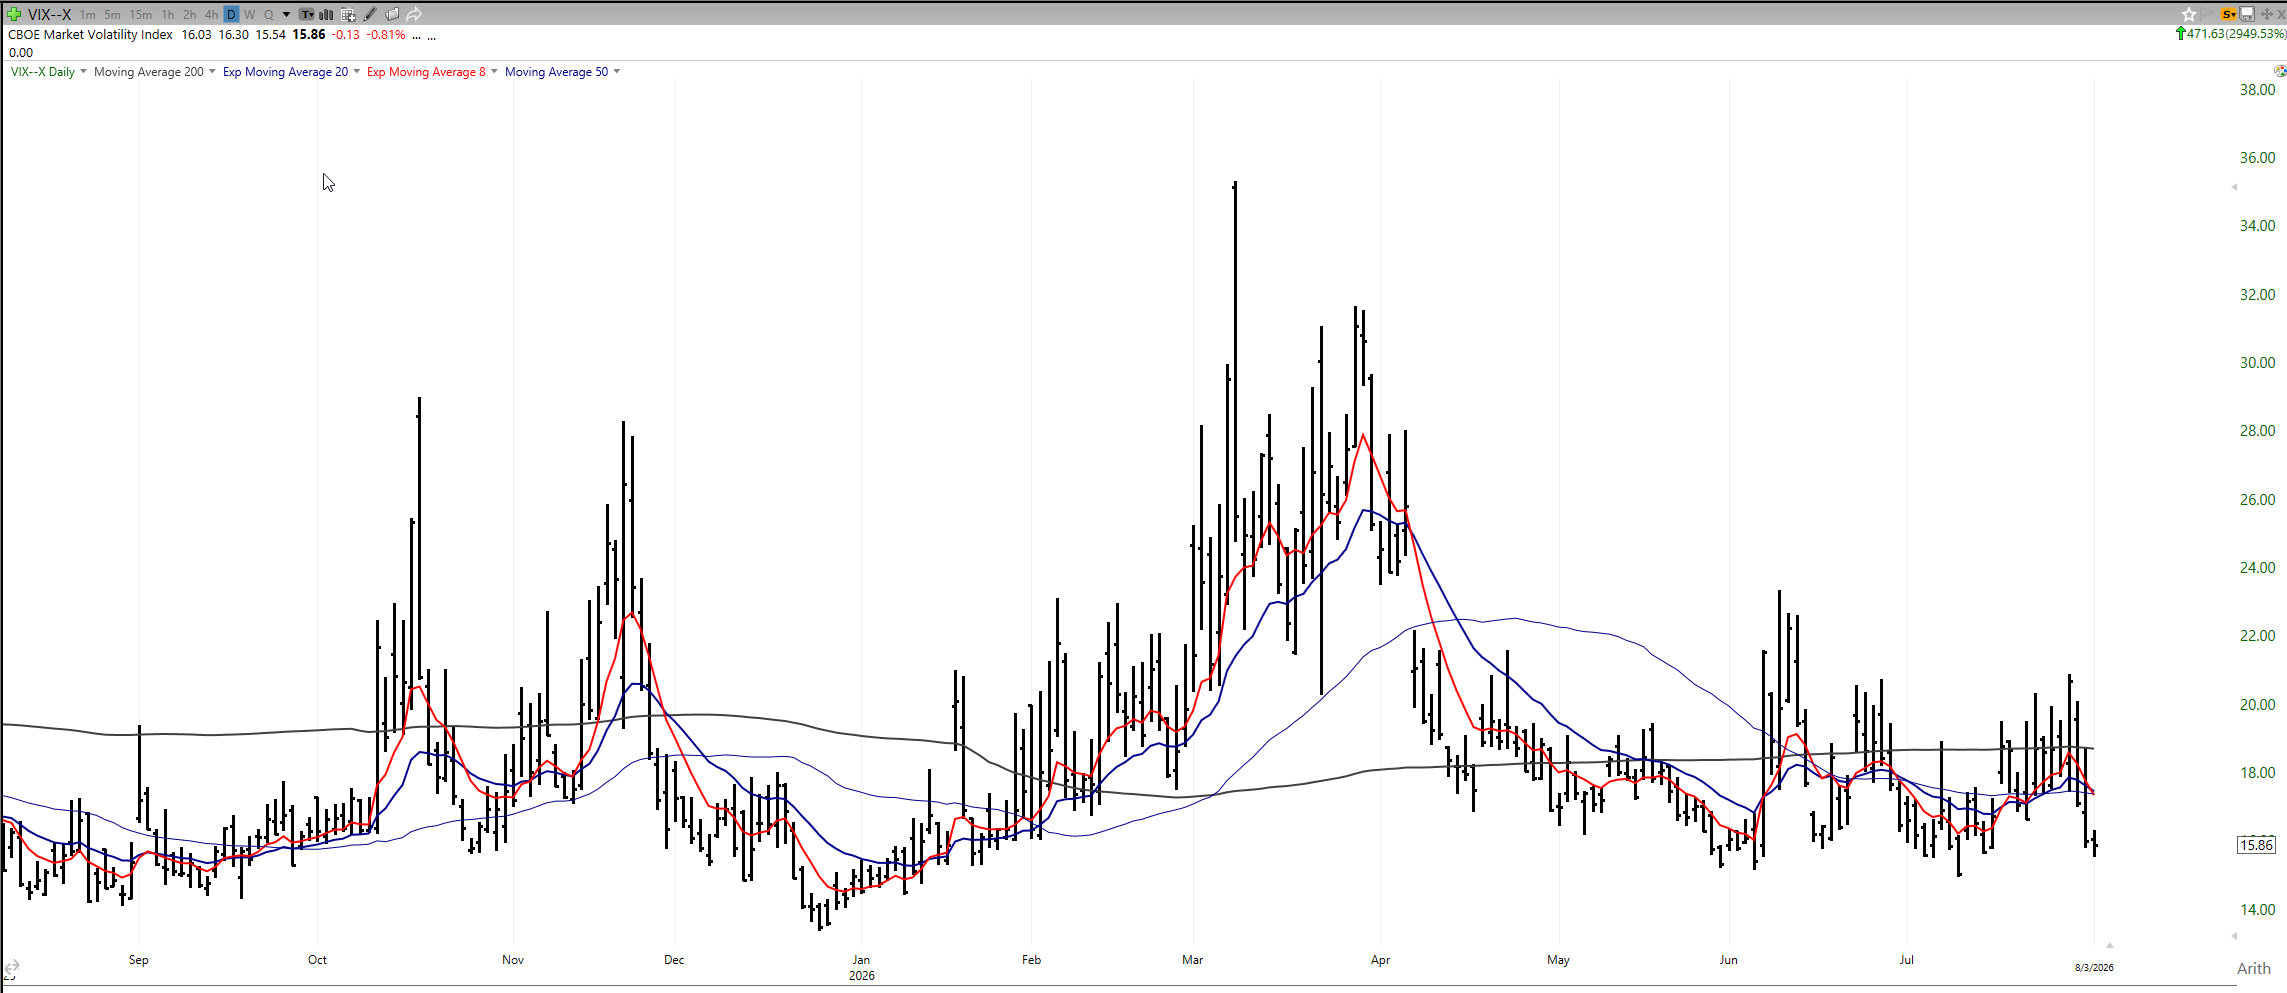This screenshot has height=993, width=2287.
Task: Open the chart template T dropdown
Action: click(x=307, y=14)
